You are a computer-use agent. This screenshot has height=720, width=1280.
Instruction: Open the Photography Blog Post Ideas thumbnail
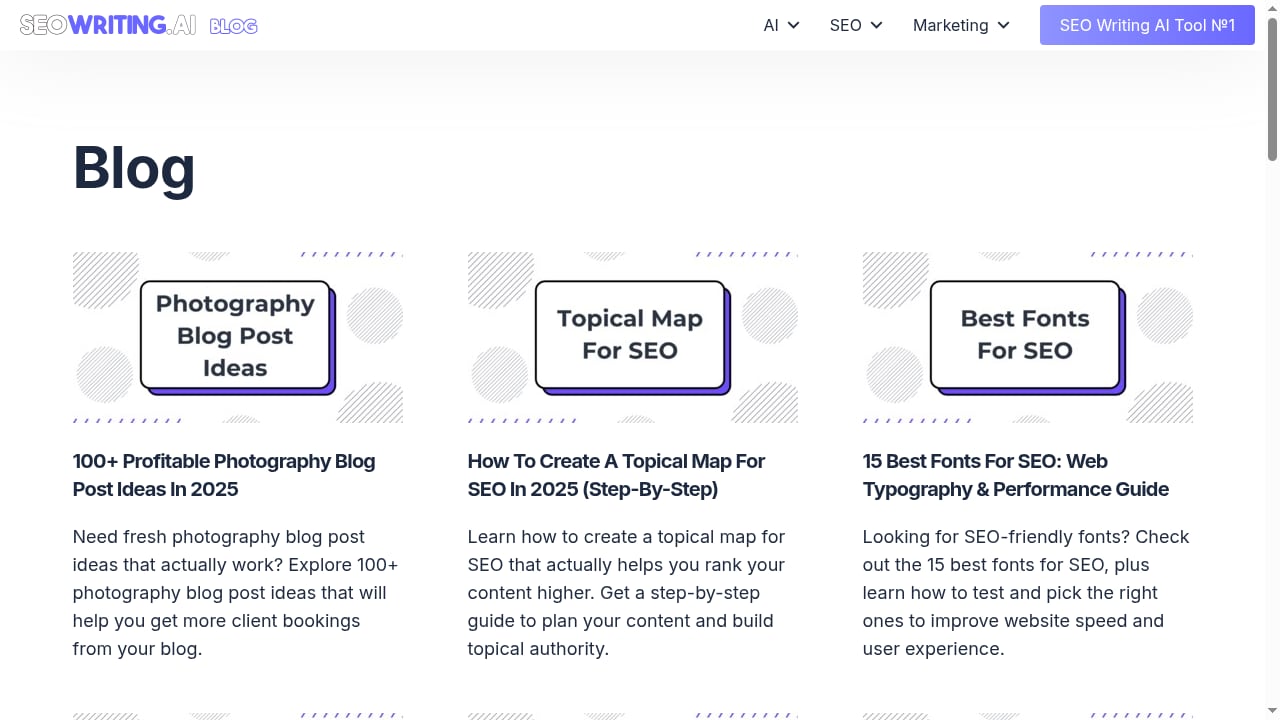[x=238, y=337]
